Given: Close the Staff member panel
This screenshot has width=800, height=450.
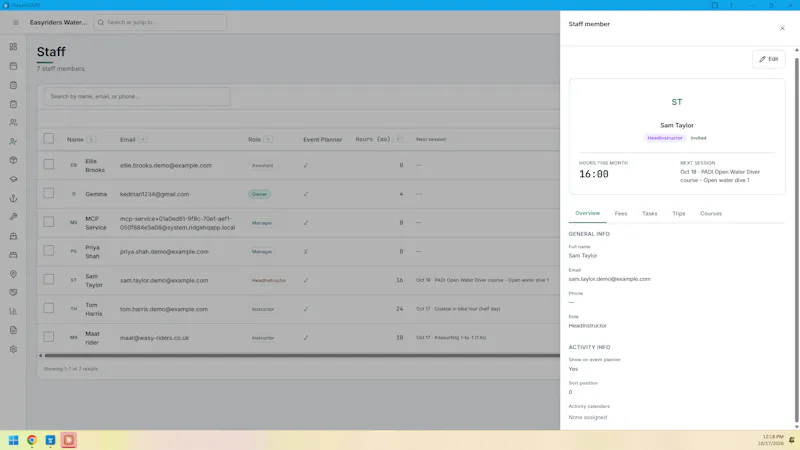Looking at the screenshot, I should click(782, 29).
